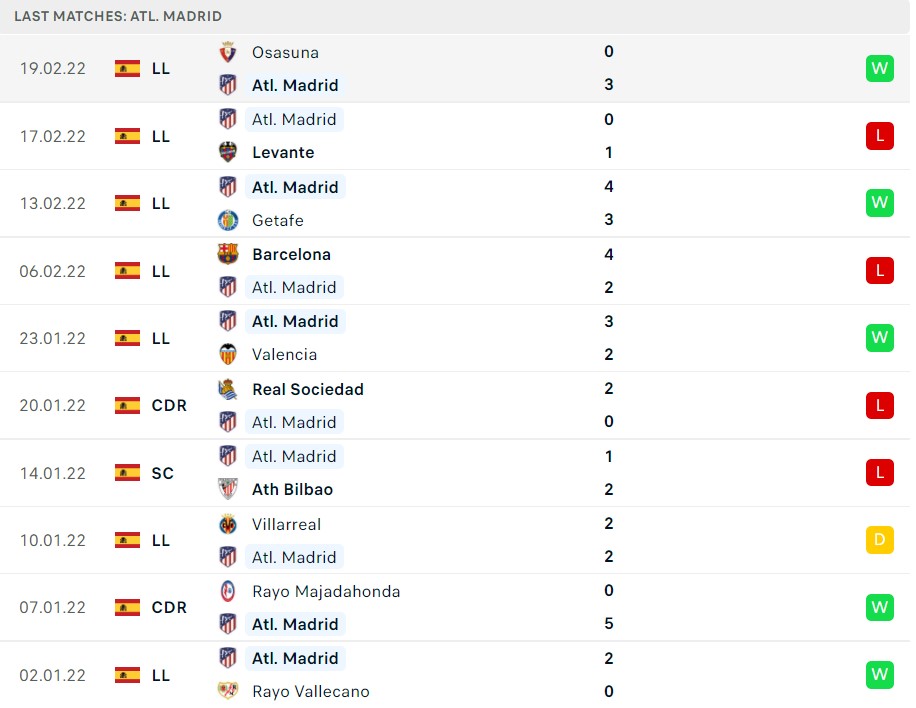Click the Getafe club crest icon

[227, 220]
